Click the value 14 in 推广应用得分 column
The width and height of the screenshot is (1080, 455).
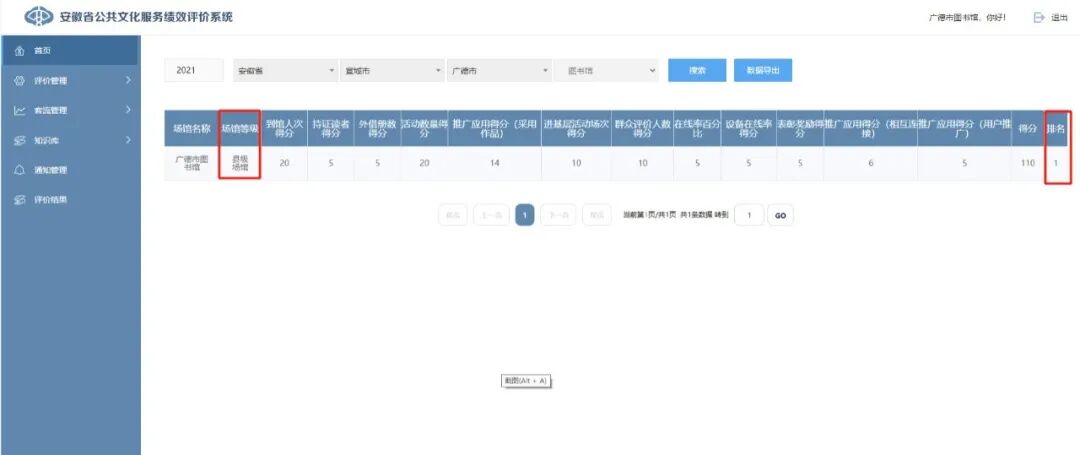tap(495, 164)
